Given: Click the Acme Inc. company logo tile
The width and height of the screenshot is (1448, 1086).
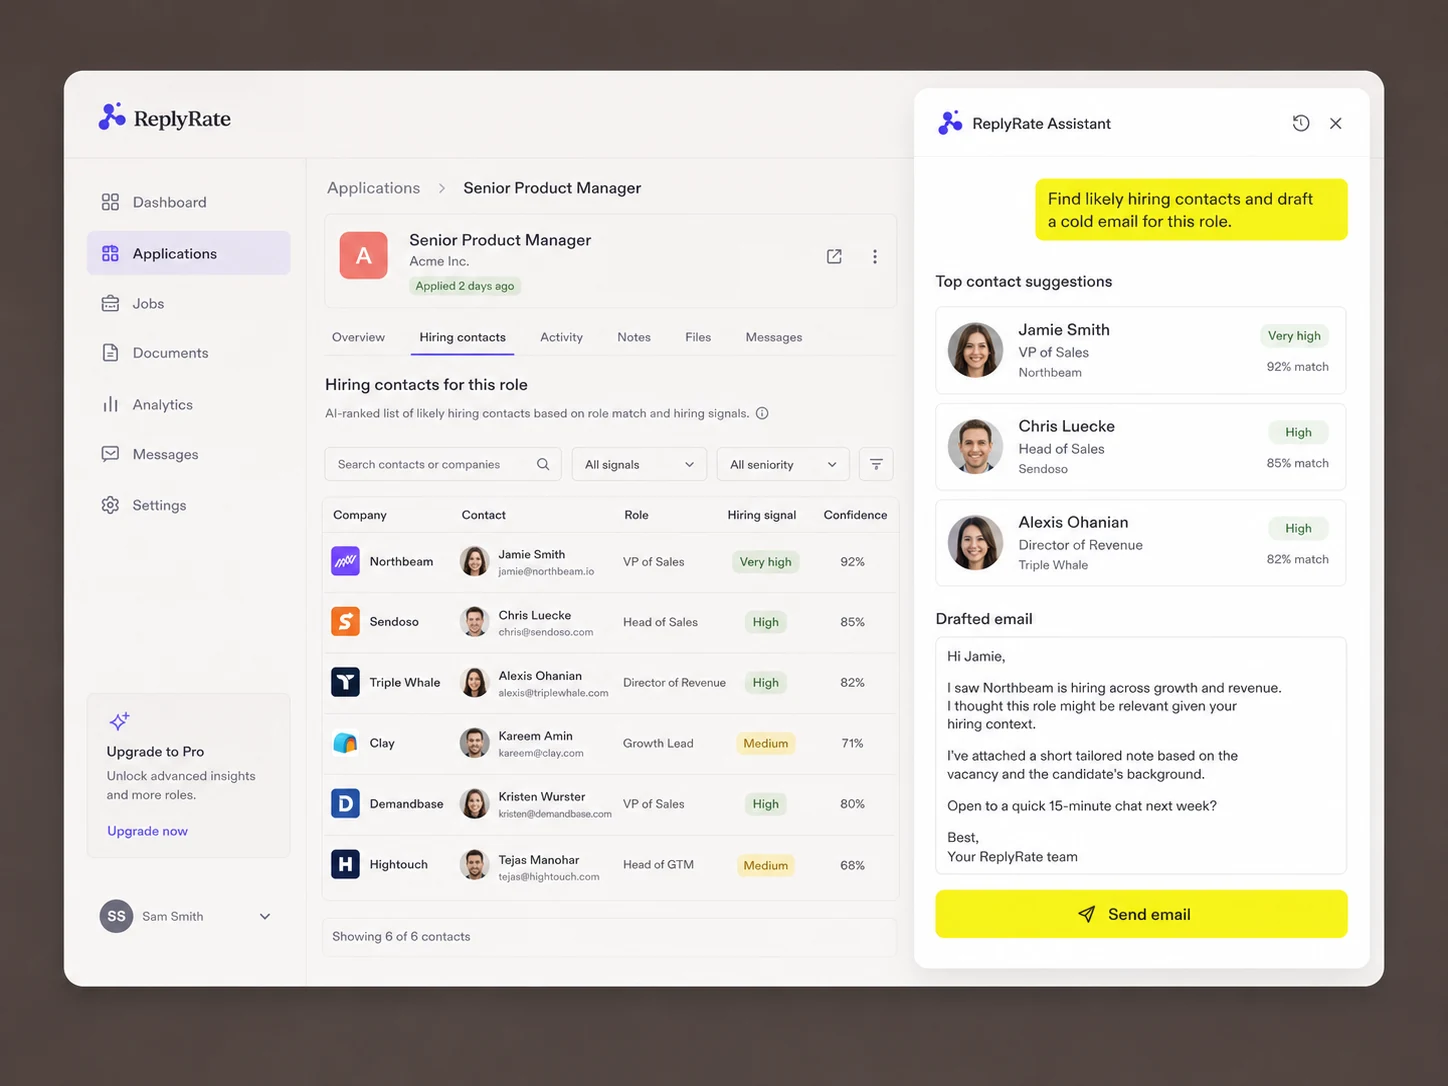Looking at the screenshot, I should [364, 255].
